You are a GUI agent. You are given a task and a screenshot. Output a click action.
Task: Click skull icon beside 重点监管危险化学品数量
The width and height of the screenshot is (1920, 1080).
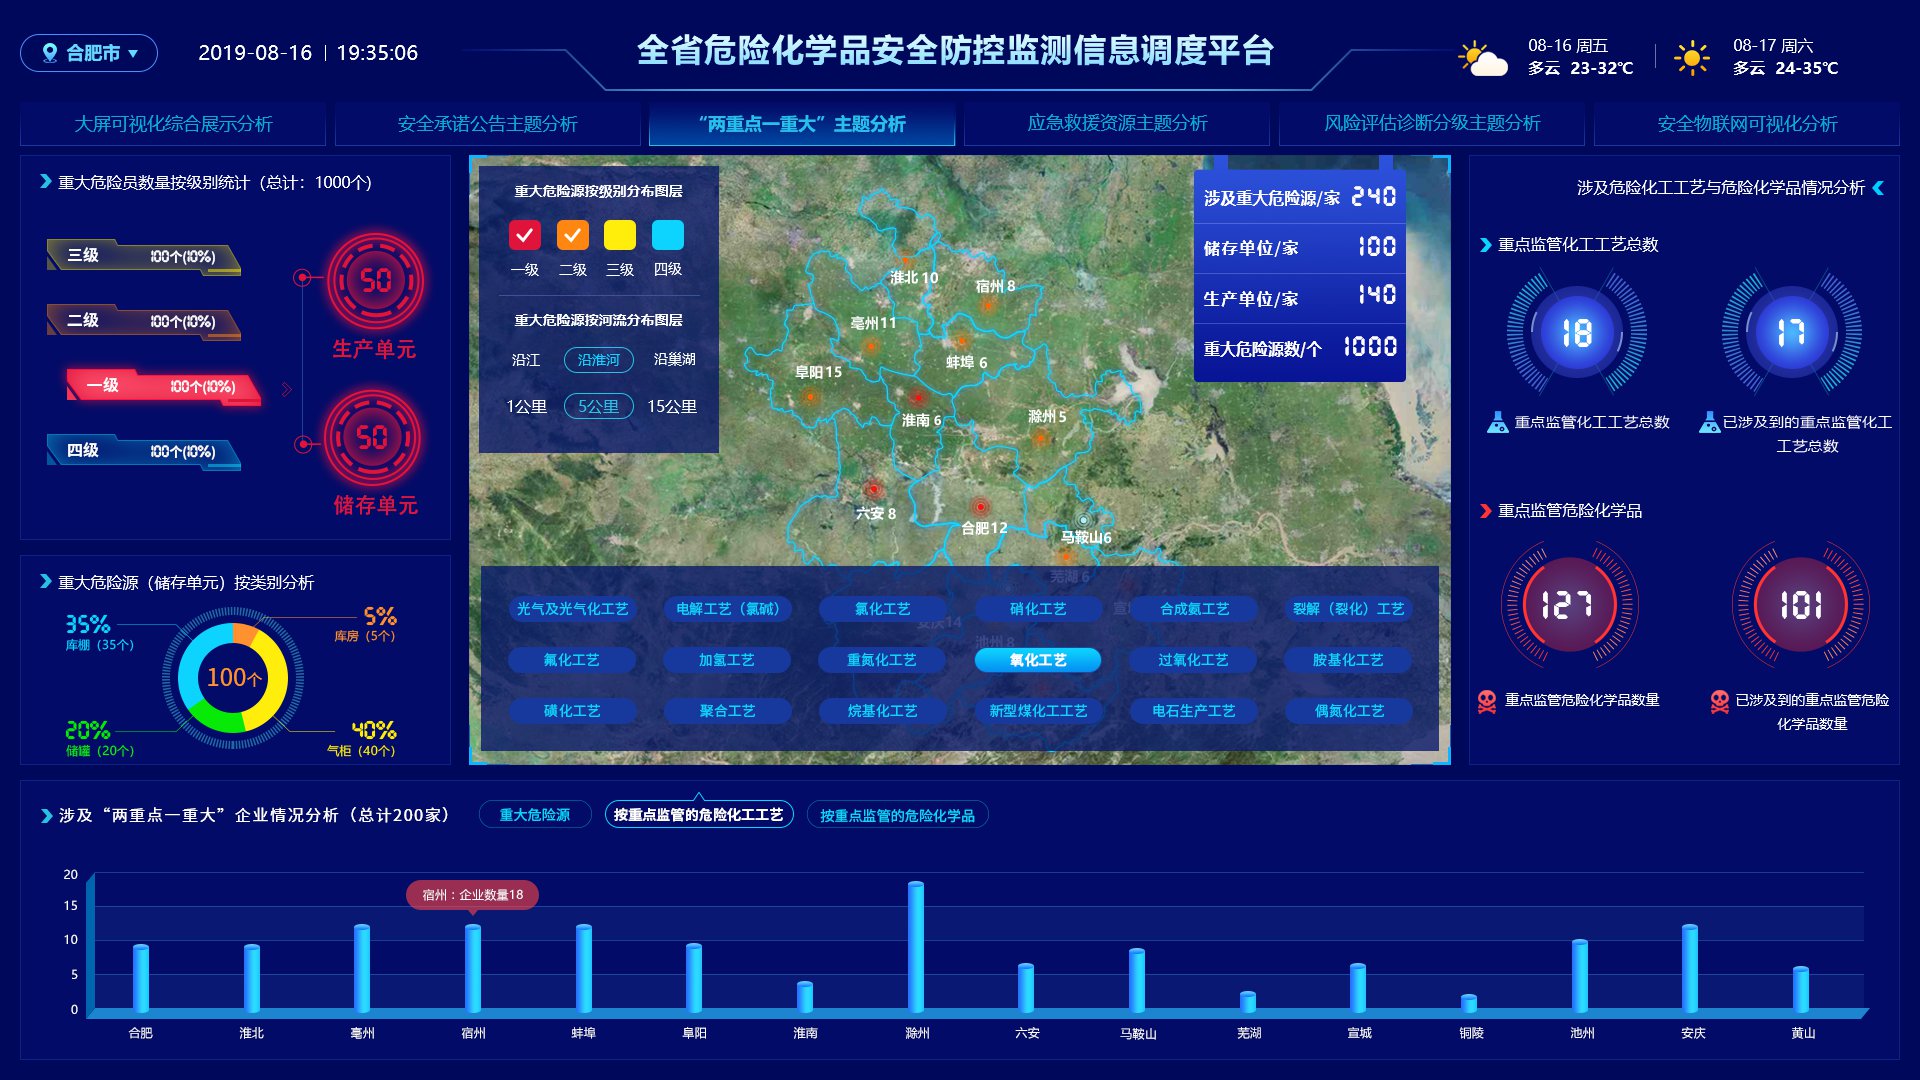pyautogui.click(x=1487, y=701)
